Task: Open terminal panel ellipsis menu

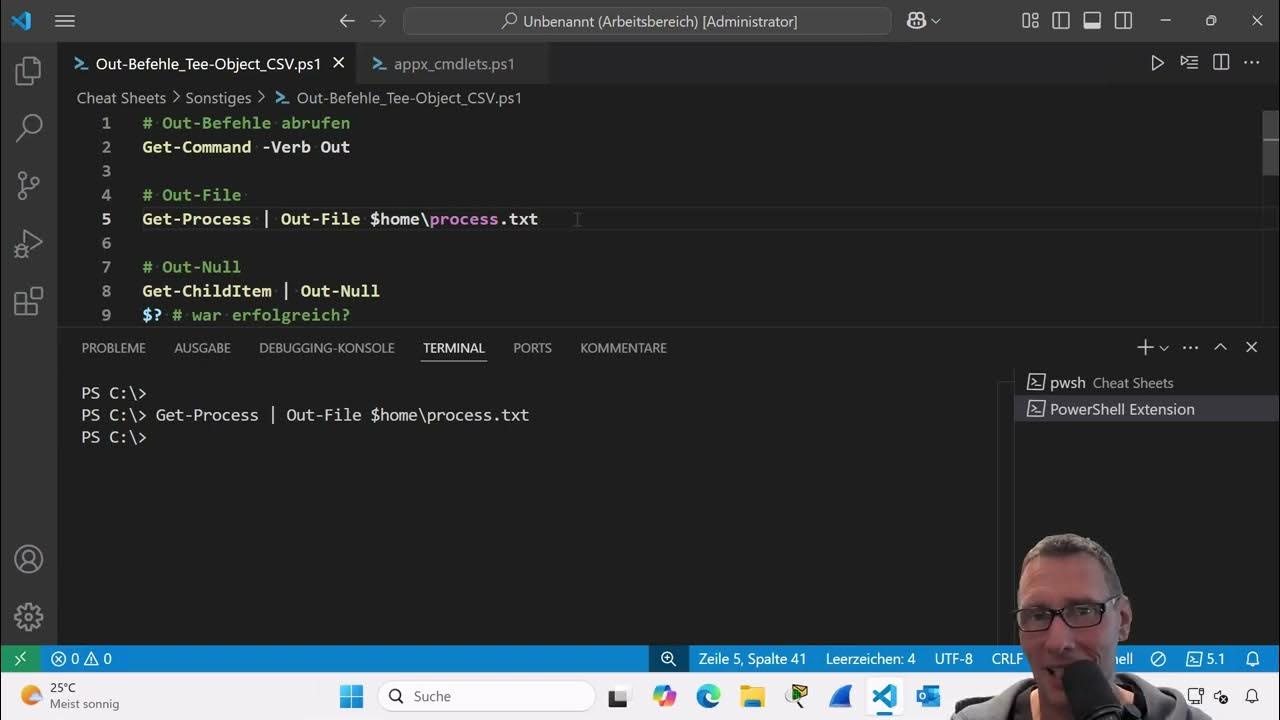Action: pos(1189,347)
